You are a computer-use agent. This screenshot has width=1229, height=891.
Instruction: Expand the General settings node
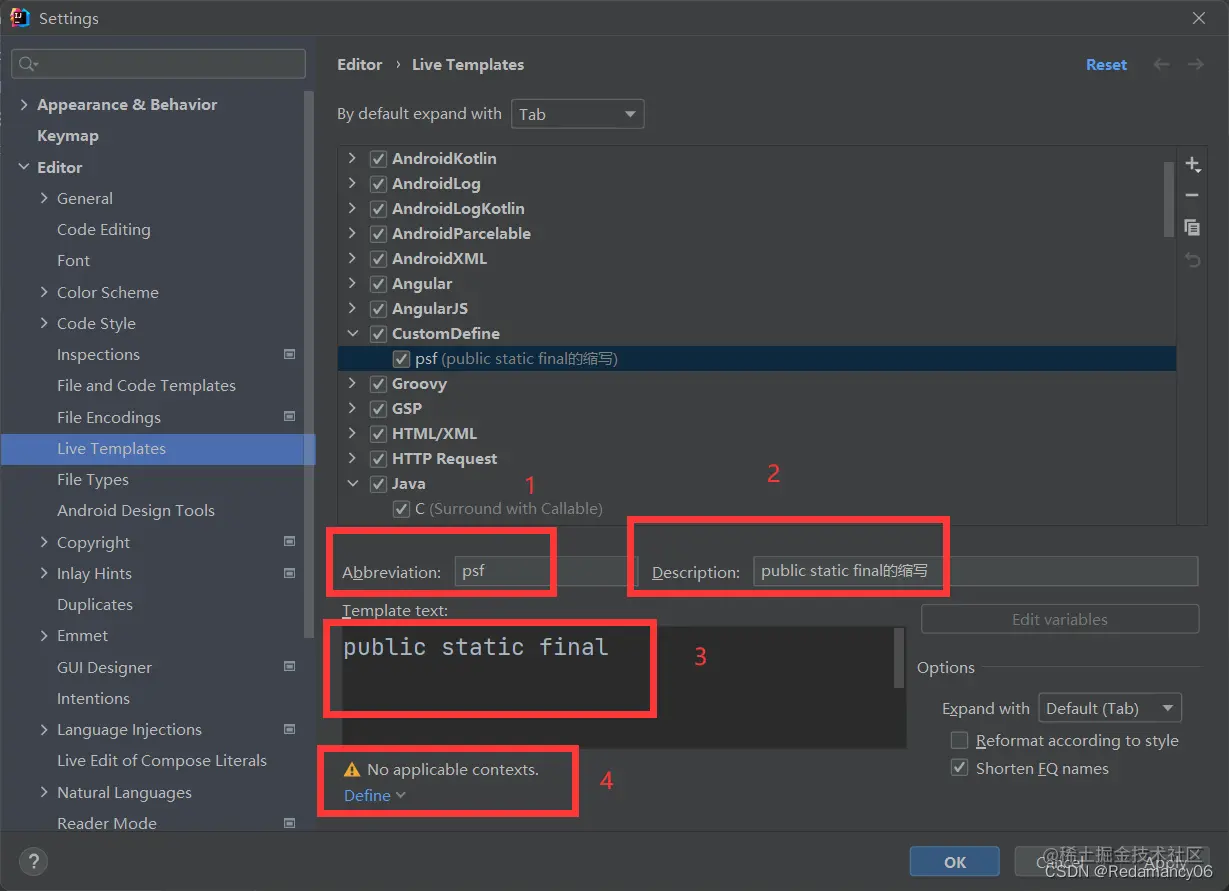pyautogui.click(x=44, y=198)
